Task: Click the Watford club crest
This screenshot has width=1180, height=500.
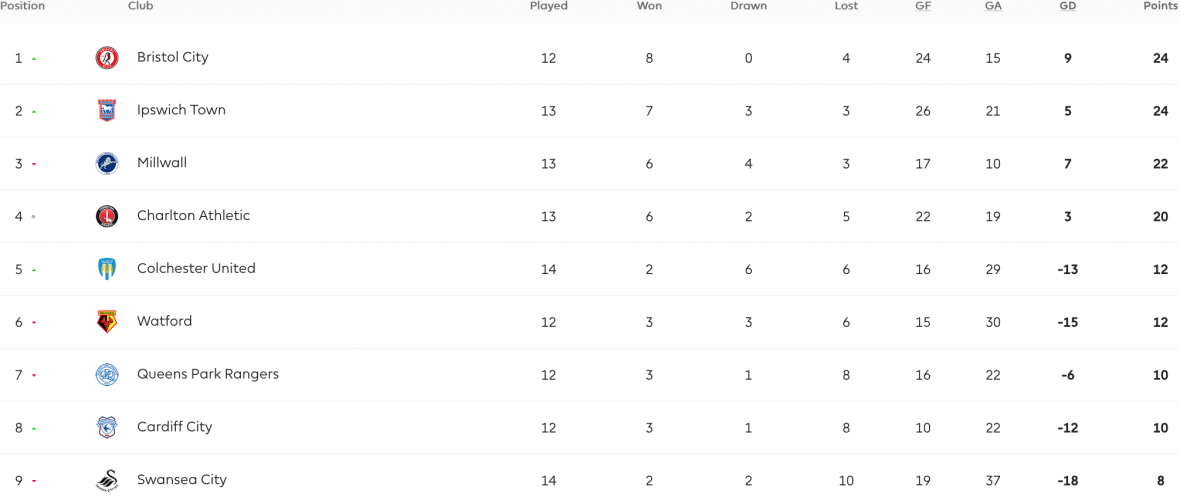Action: [107, 322]
